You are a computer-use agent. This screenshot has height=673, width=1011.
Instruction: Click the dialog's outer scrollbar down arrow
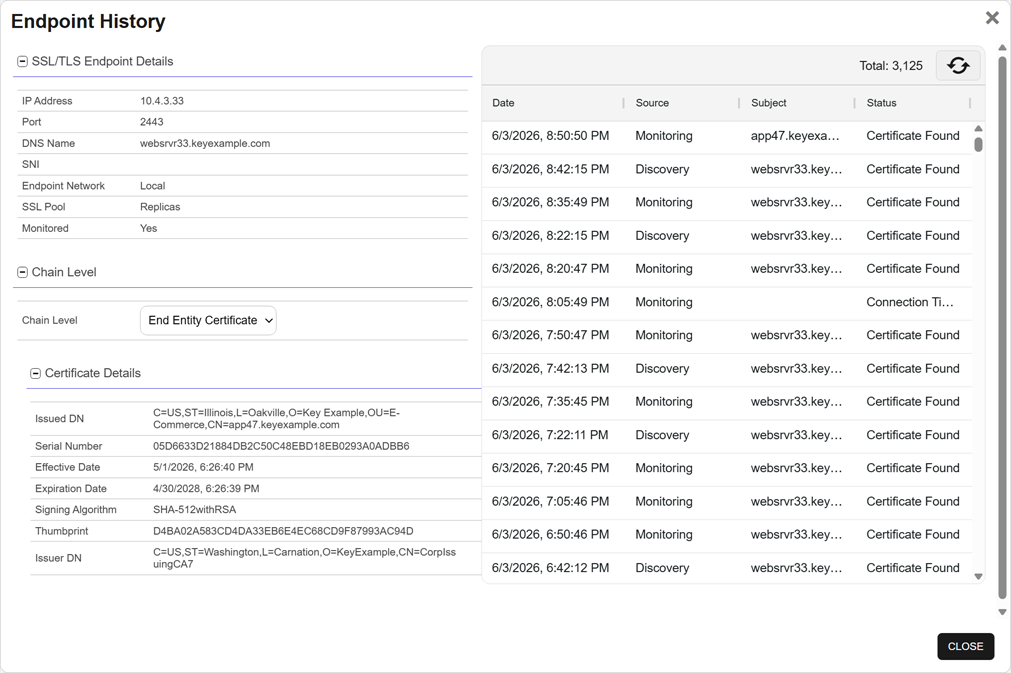point(1002,612)
